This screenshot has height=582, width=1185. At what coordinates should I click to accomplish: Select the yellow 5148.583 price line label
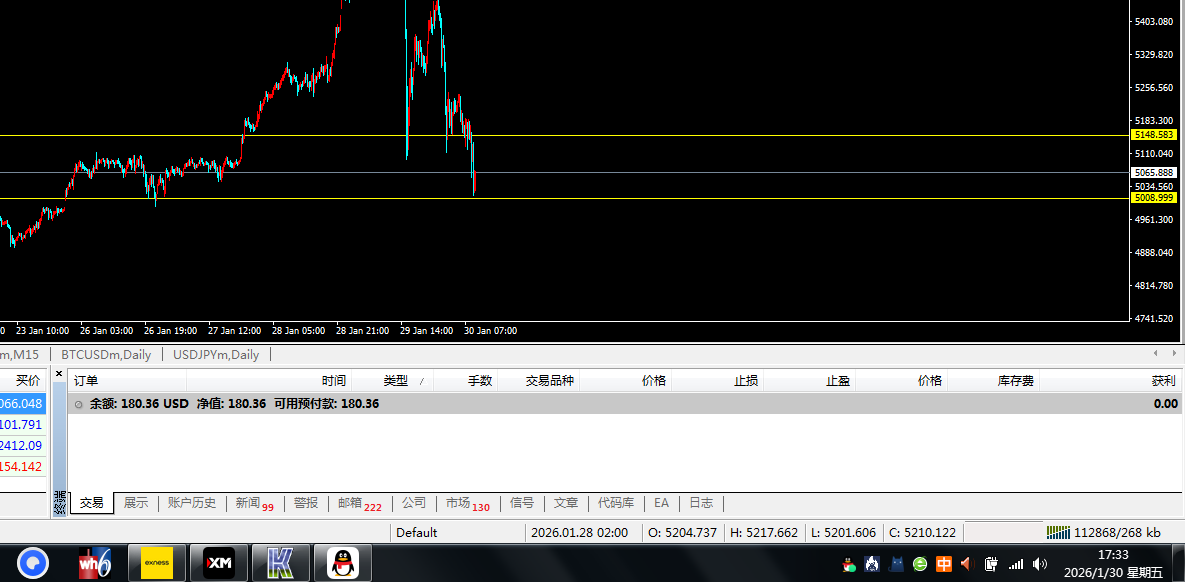click(1153, 135)
